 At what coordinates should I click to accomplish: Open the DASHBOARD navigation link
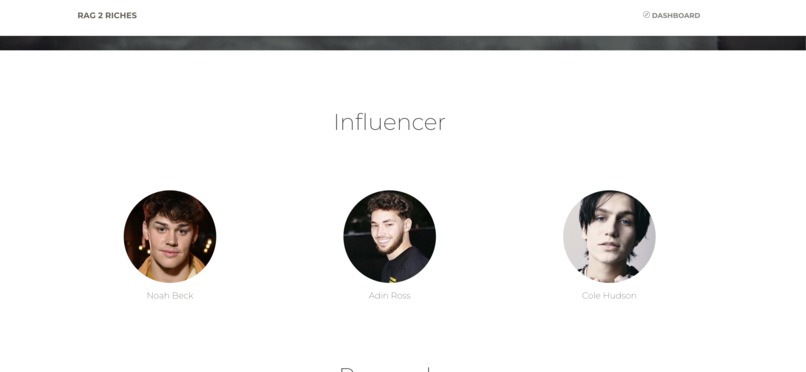pos(671,15)
